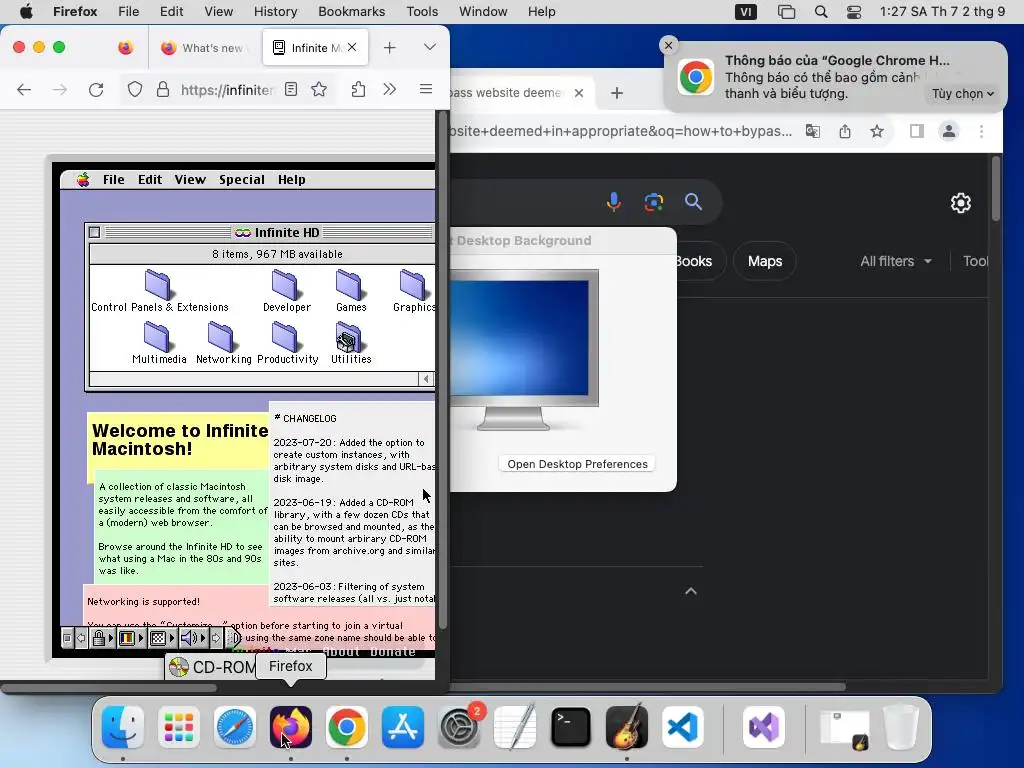Image resolution: width=1024 pixels, height=768 pixels.
Task: Click the Control Strip left scroll arrow
Action: point(81,638)
